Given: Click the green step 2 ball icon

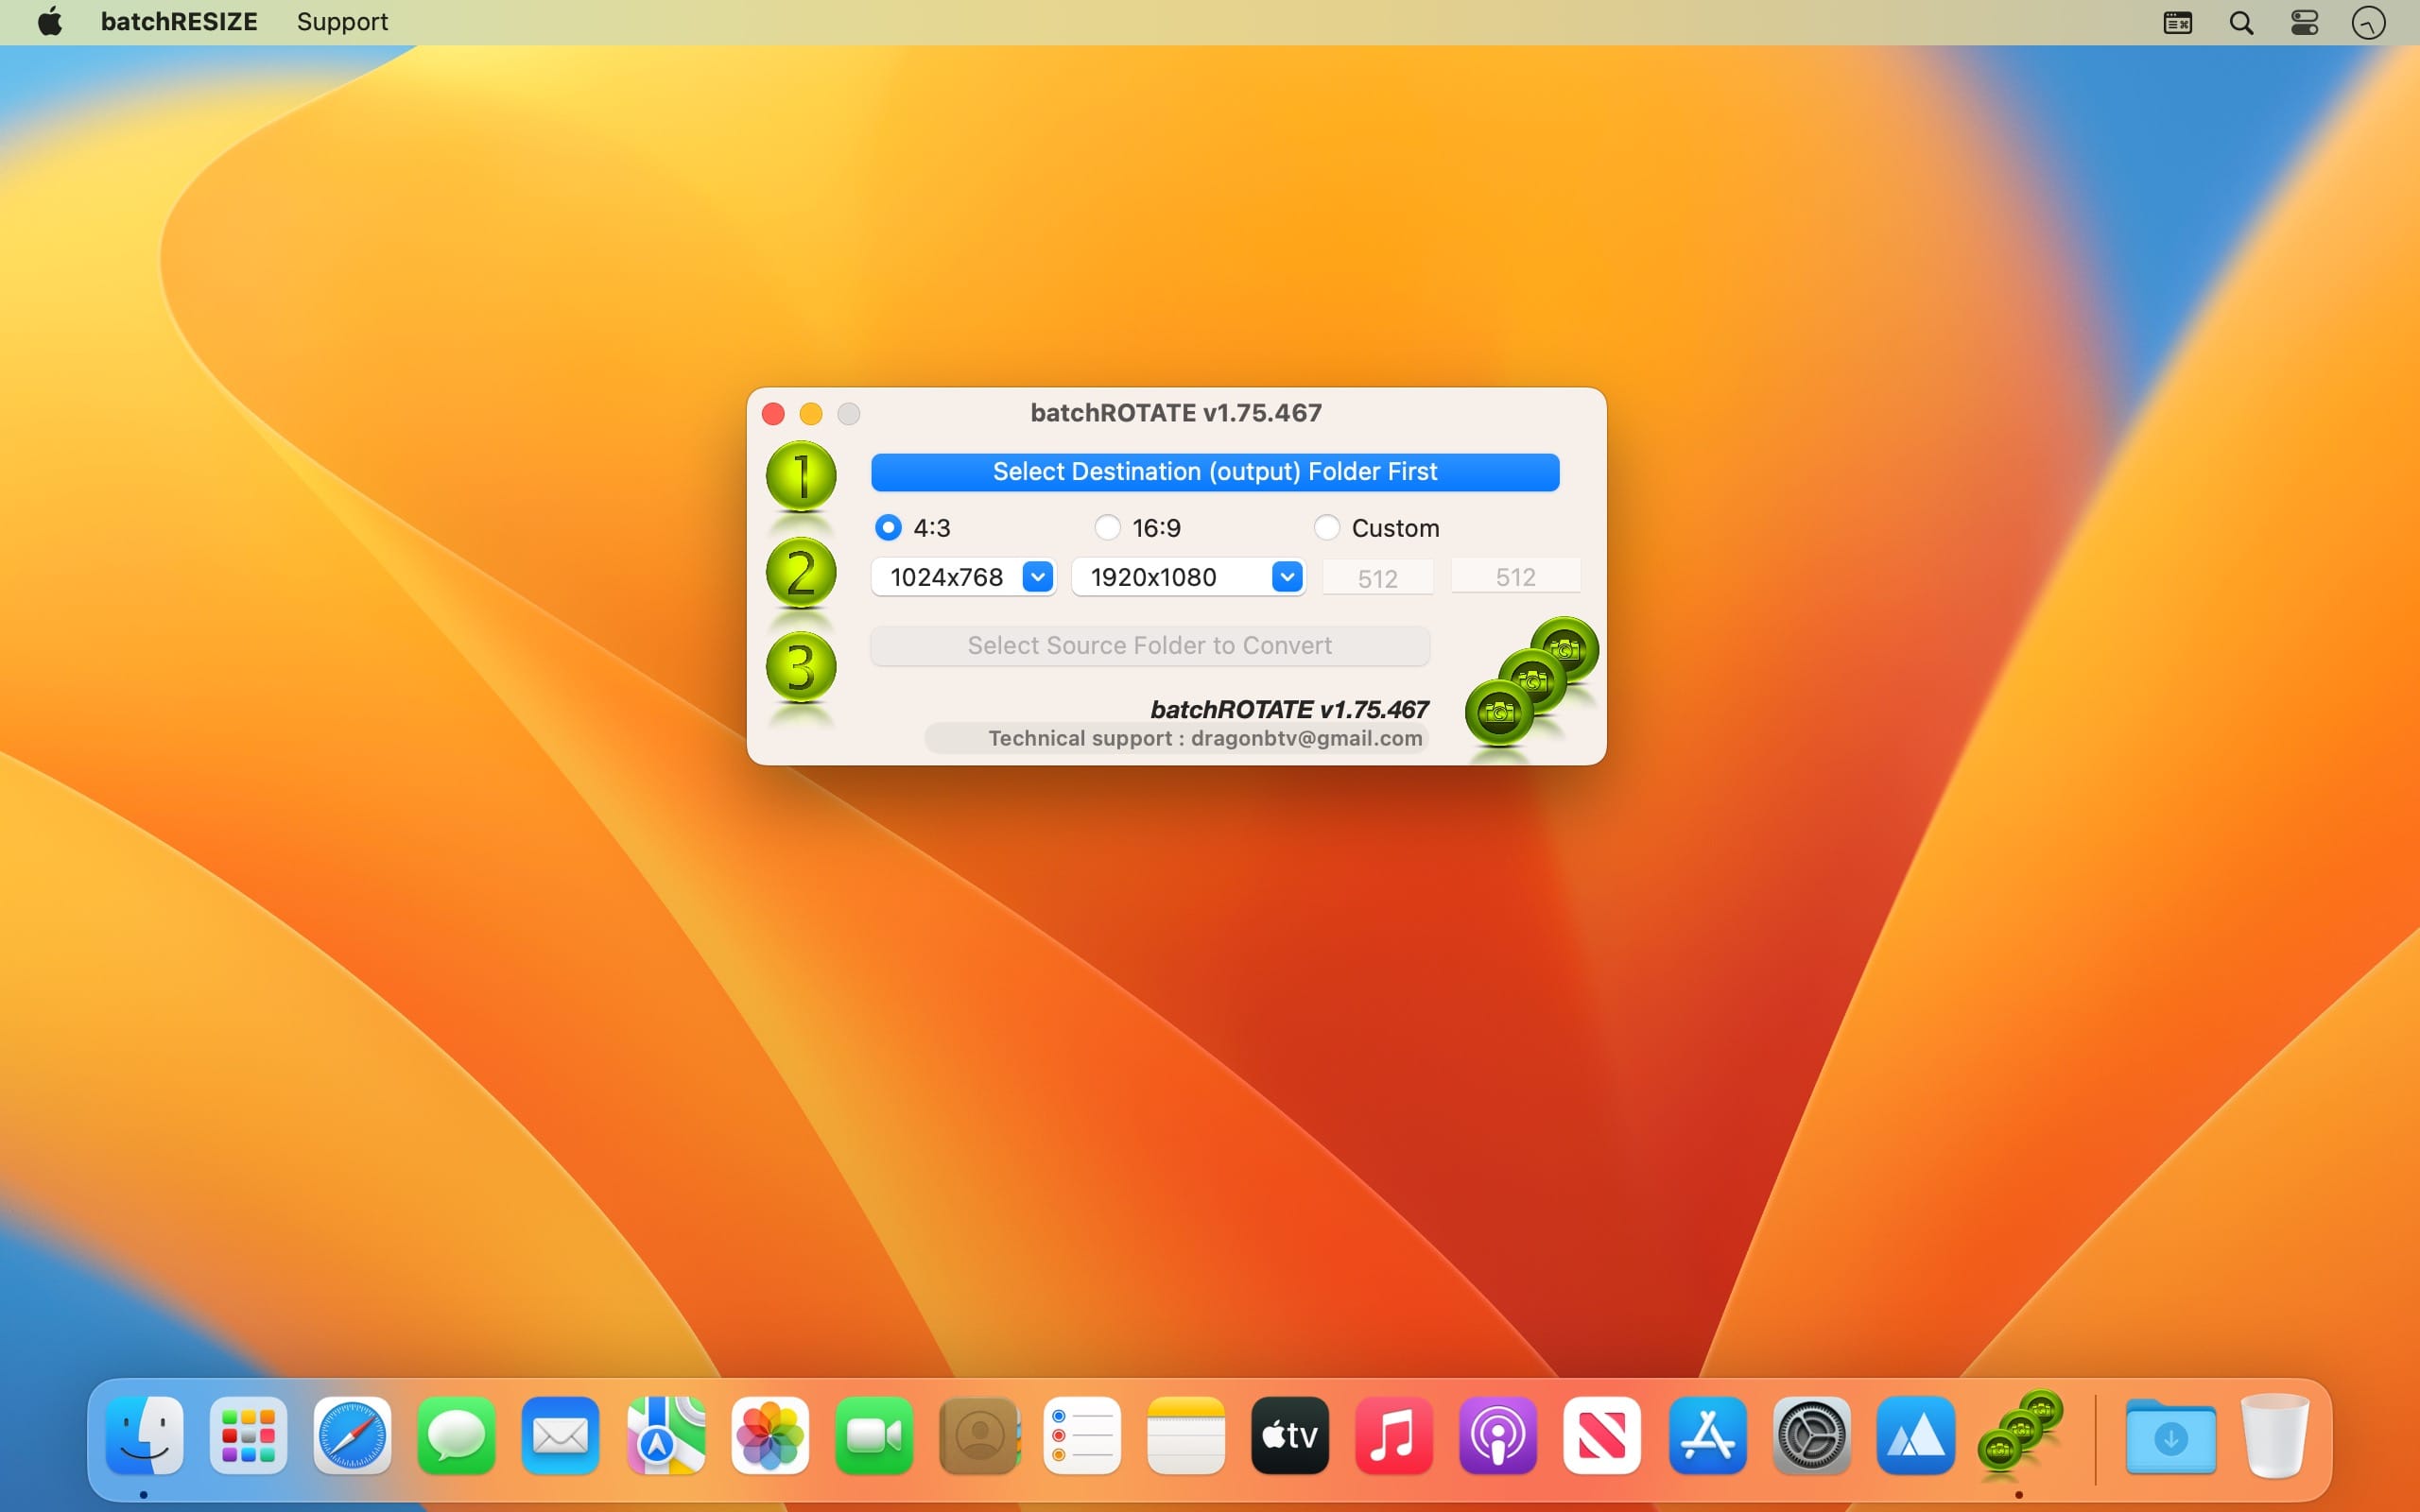Looking at the screenshot, I should tap(801, 573).
